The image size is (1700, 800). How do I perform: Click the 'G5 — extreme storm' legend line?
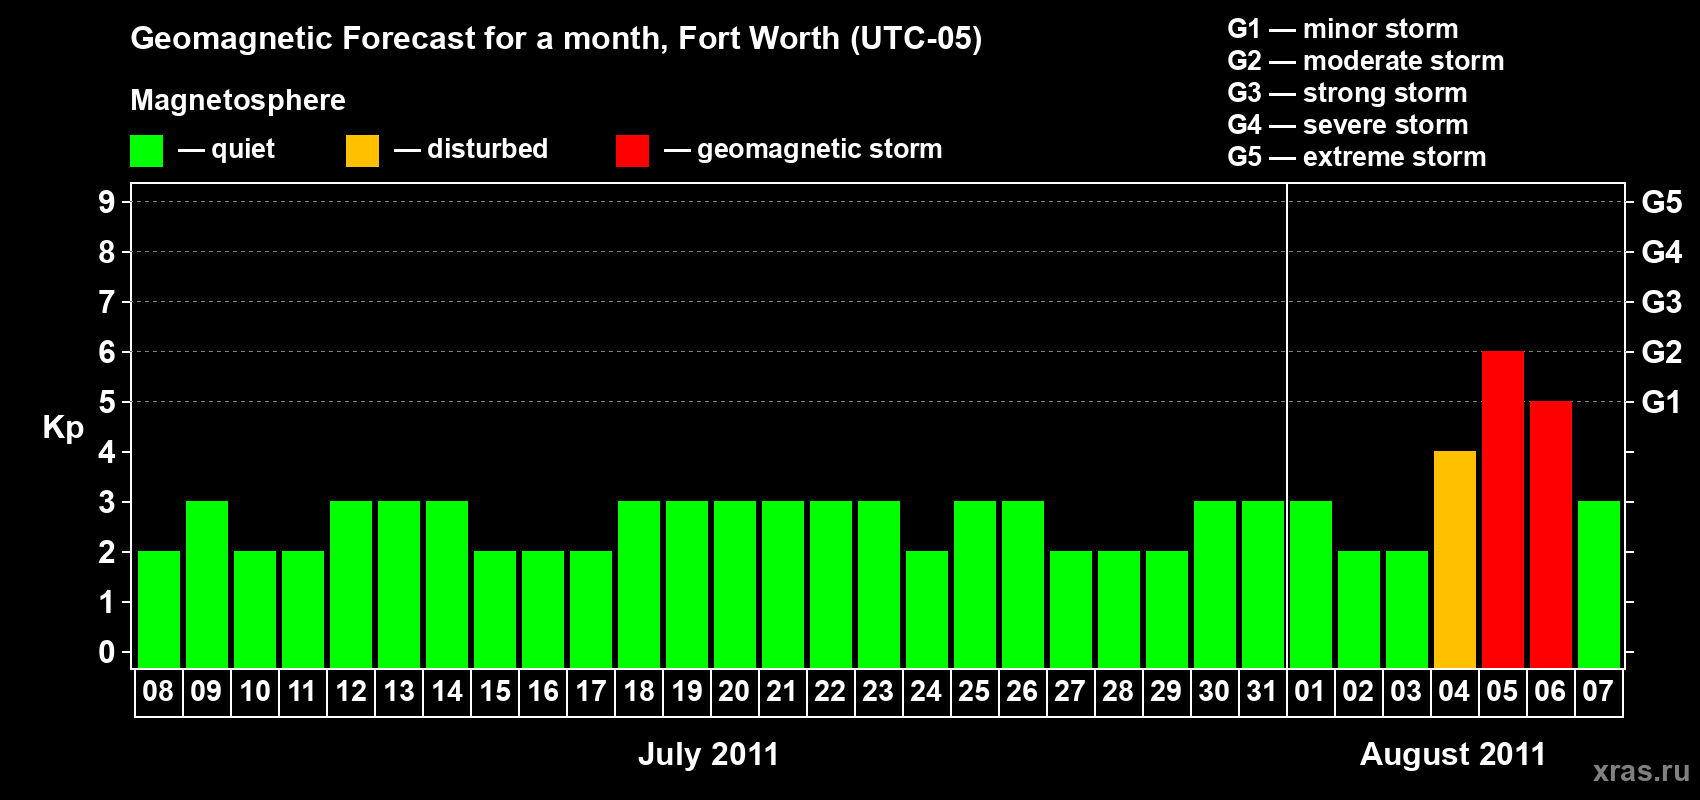[x=1356, y=157]
